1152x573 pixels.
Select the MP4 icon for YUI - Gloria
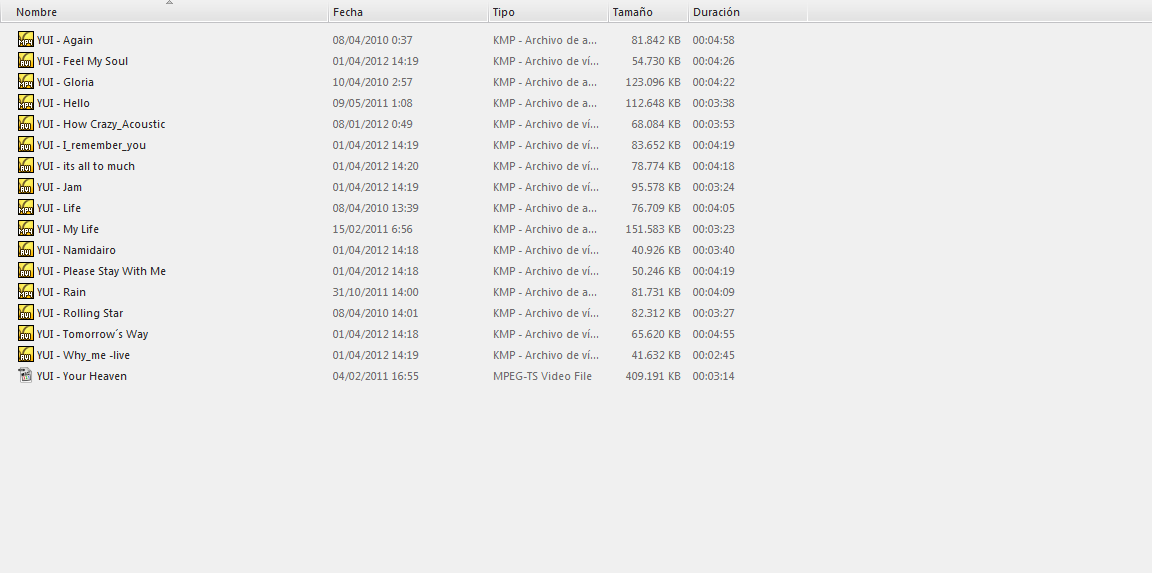point(26,82)
